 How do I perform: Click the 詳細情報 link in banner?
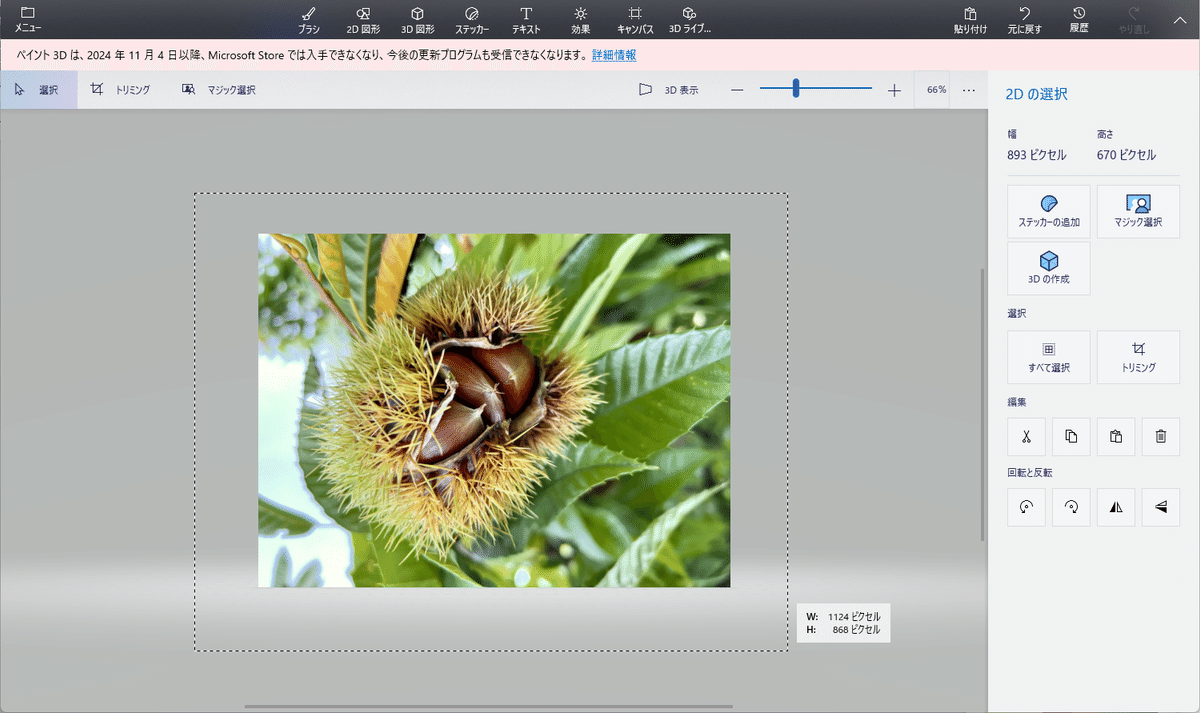pos(613,55)
